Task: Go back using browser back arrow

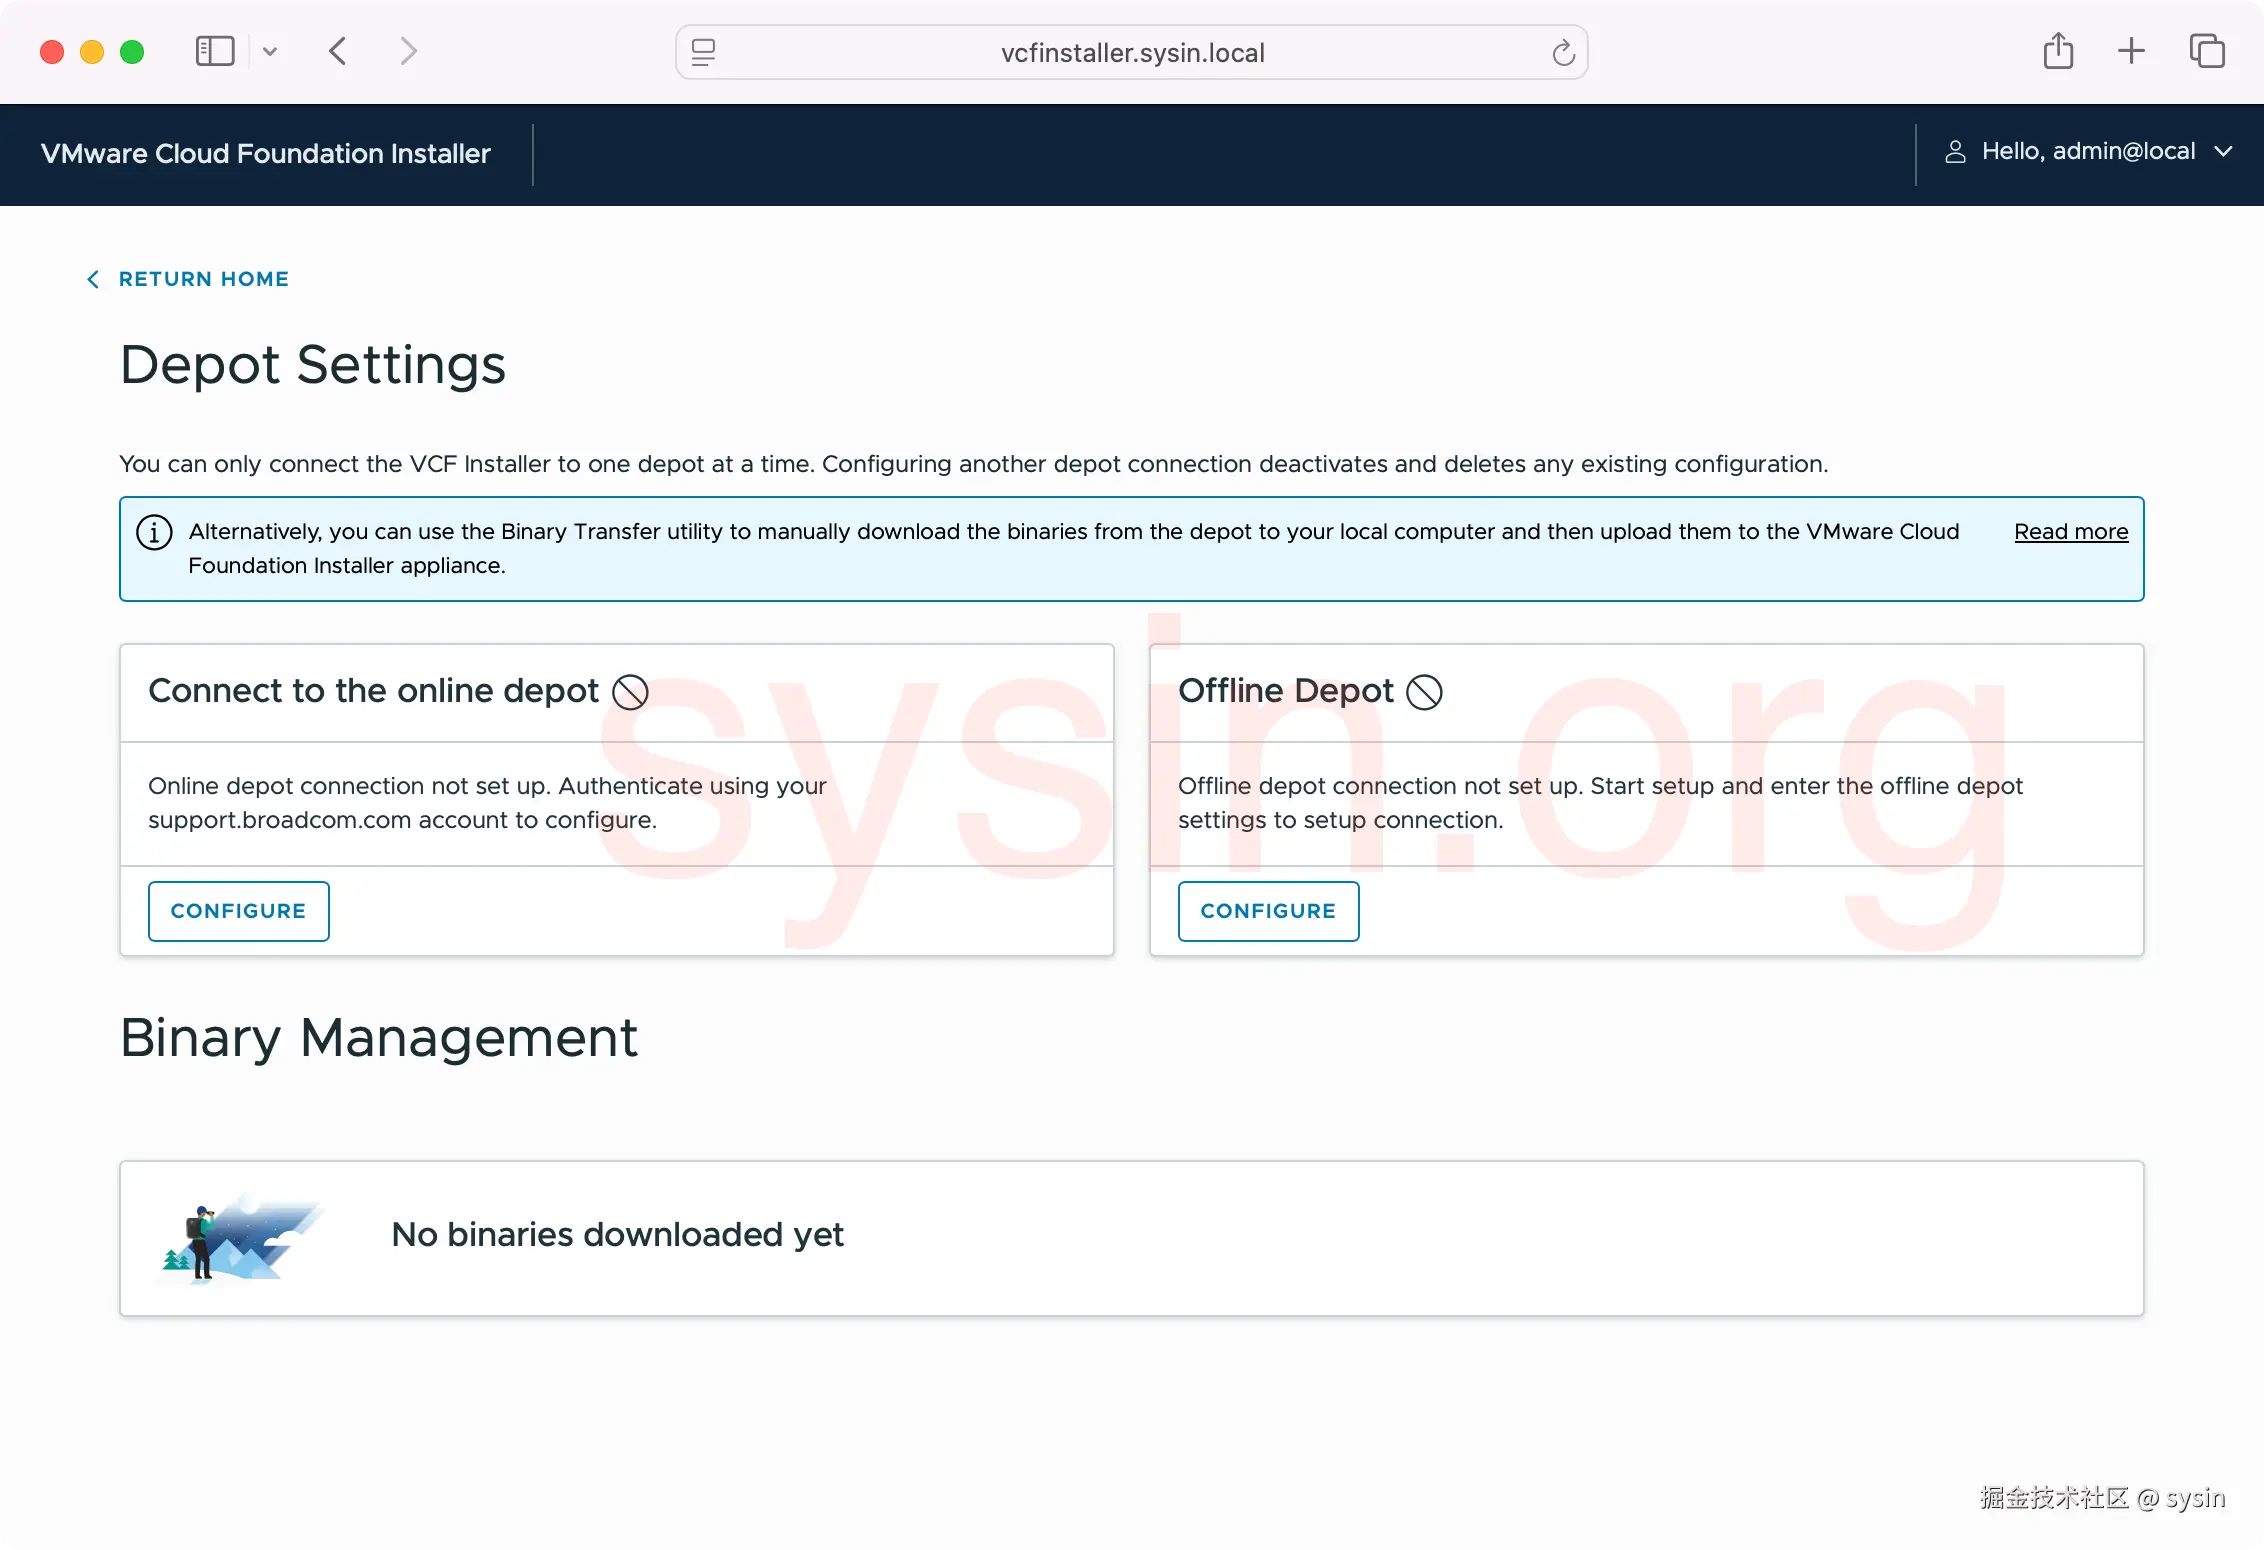Action: point(338,51)
